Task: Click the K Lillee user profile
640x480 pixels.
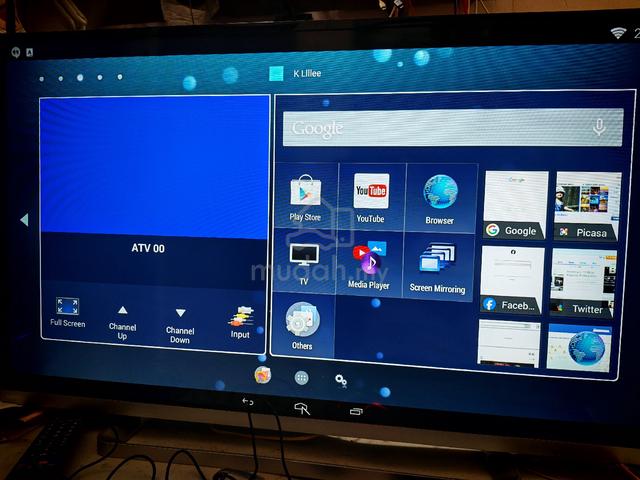Action: 296,73
